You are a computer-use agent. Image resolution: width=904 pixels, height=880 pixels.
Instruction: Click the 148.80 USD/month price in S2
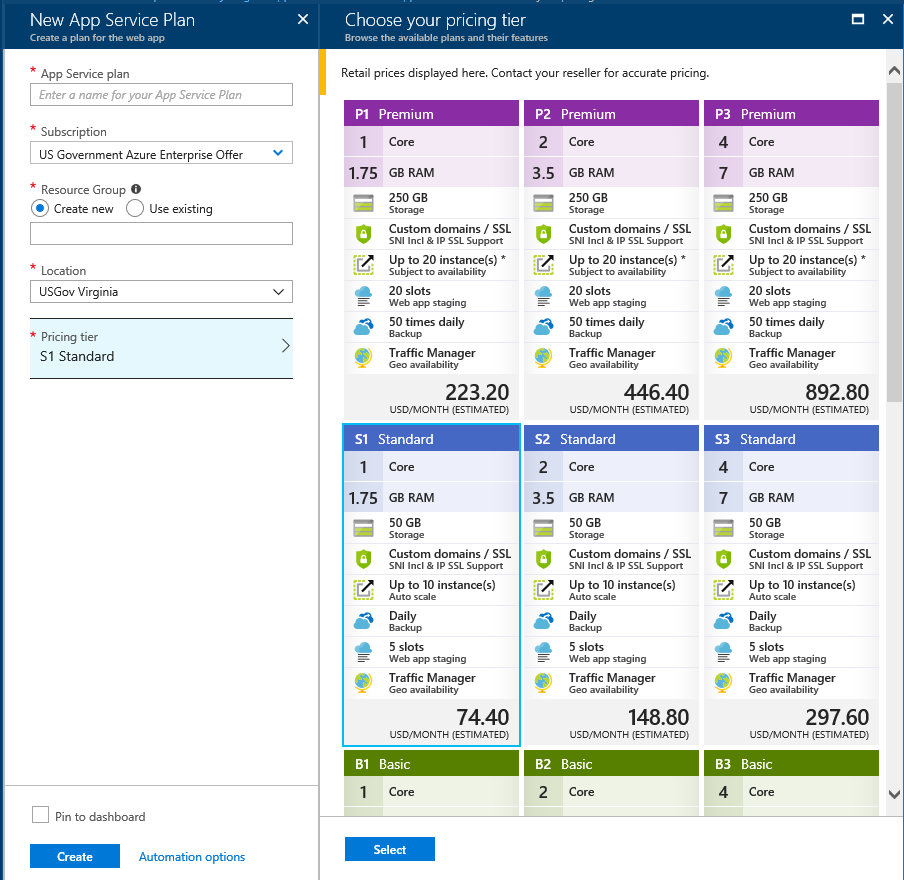tap(658, 717)
